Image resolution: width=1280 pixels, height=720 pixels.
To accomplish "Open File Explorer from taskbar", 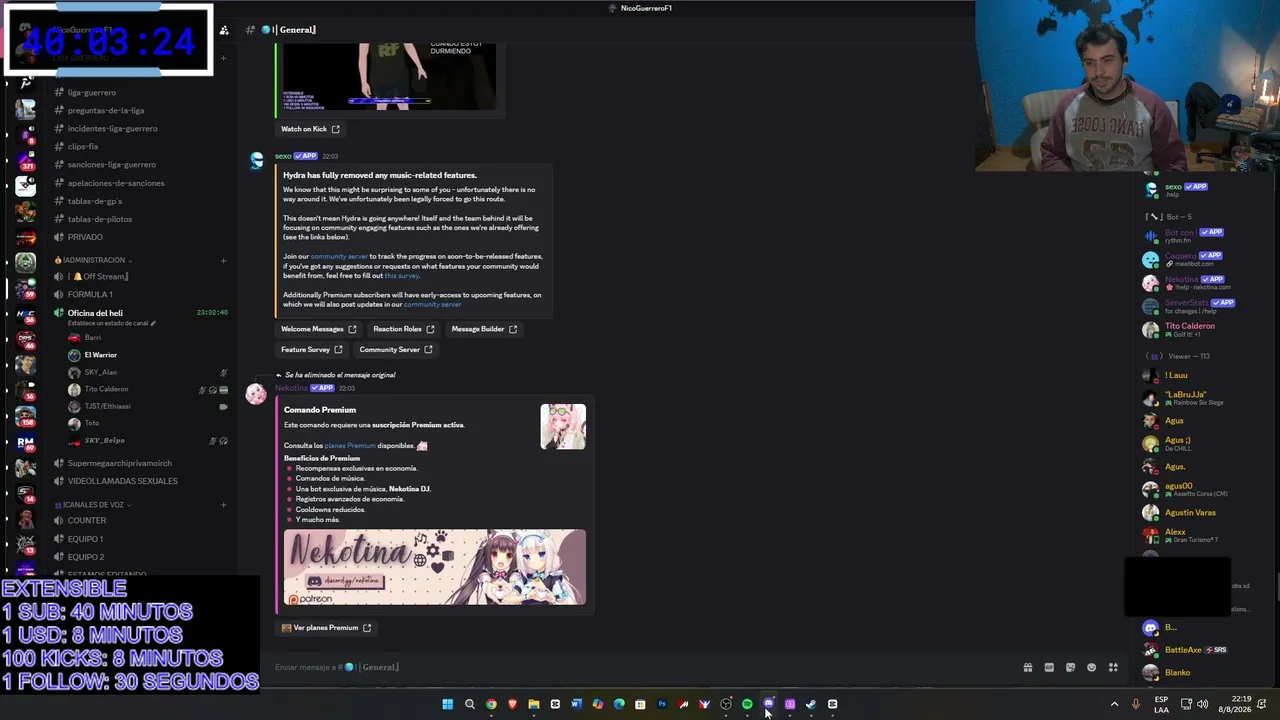I will click(x=534, y=704).
